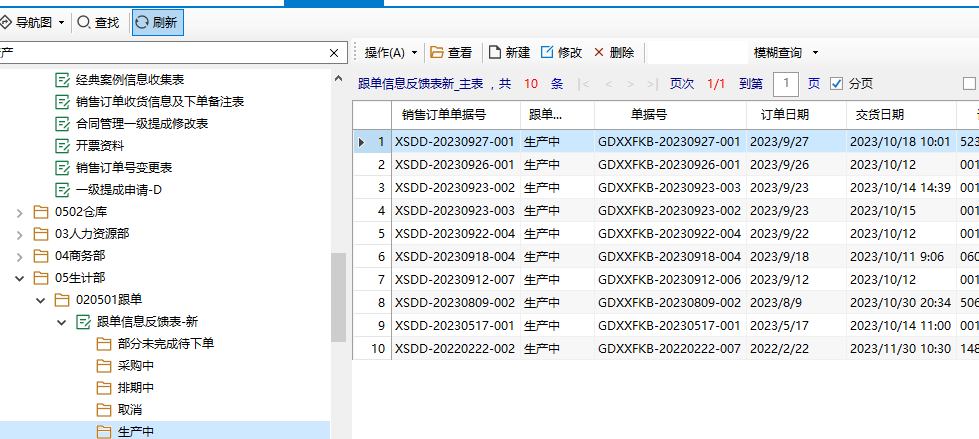Click the page number input field

click(787, 84)
